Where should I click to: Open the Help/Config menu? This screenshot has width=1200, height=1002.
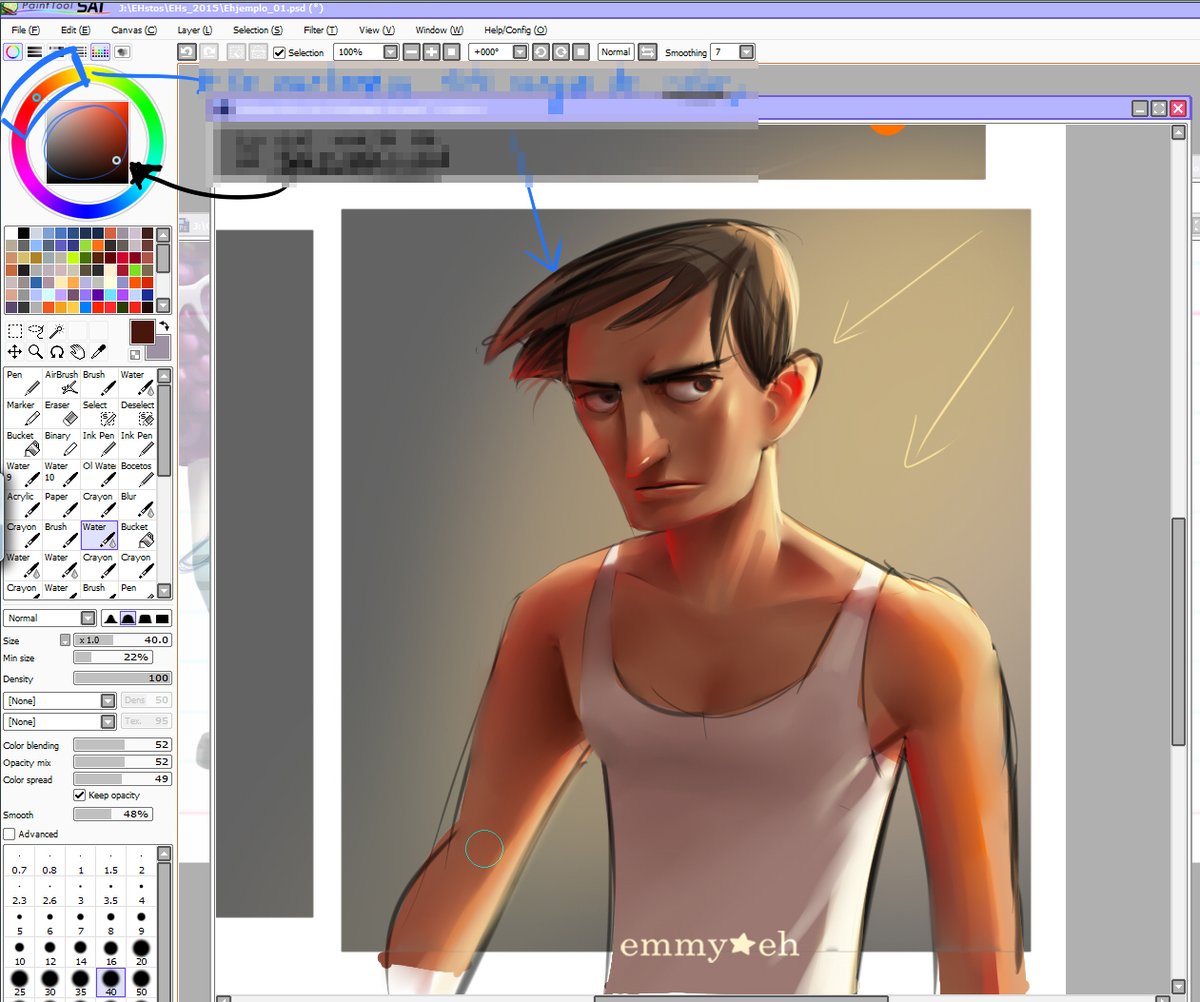click(515, 30)
